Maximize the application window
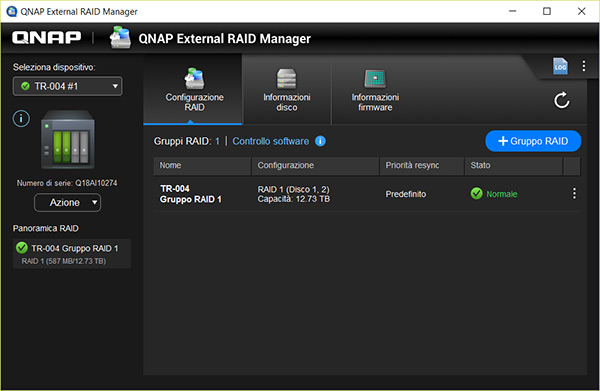This screenshot has width=600, height=391. (x=547, y=11)
